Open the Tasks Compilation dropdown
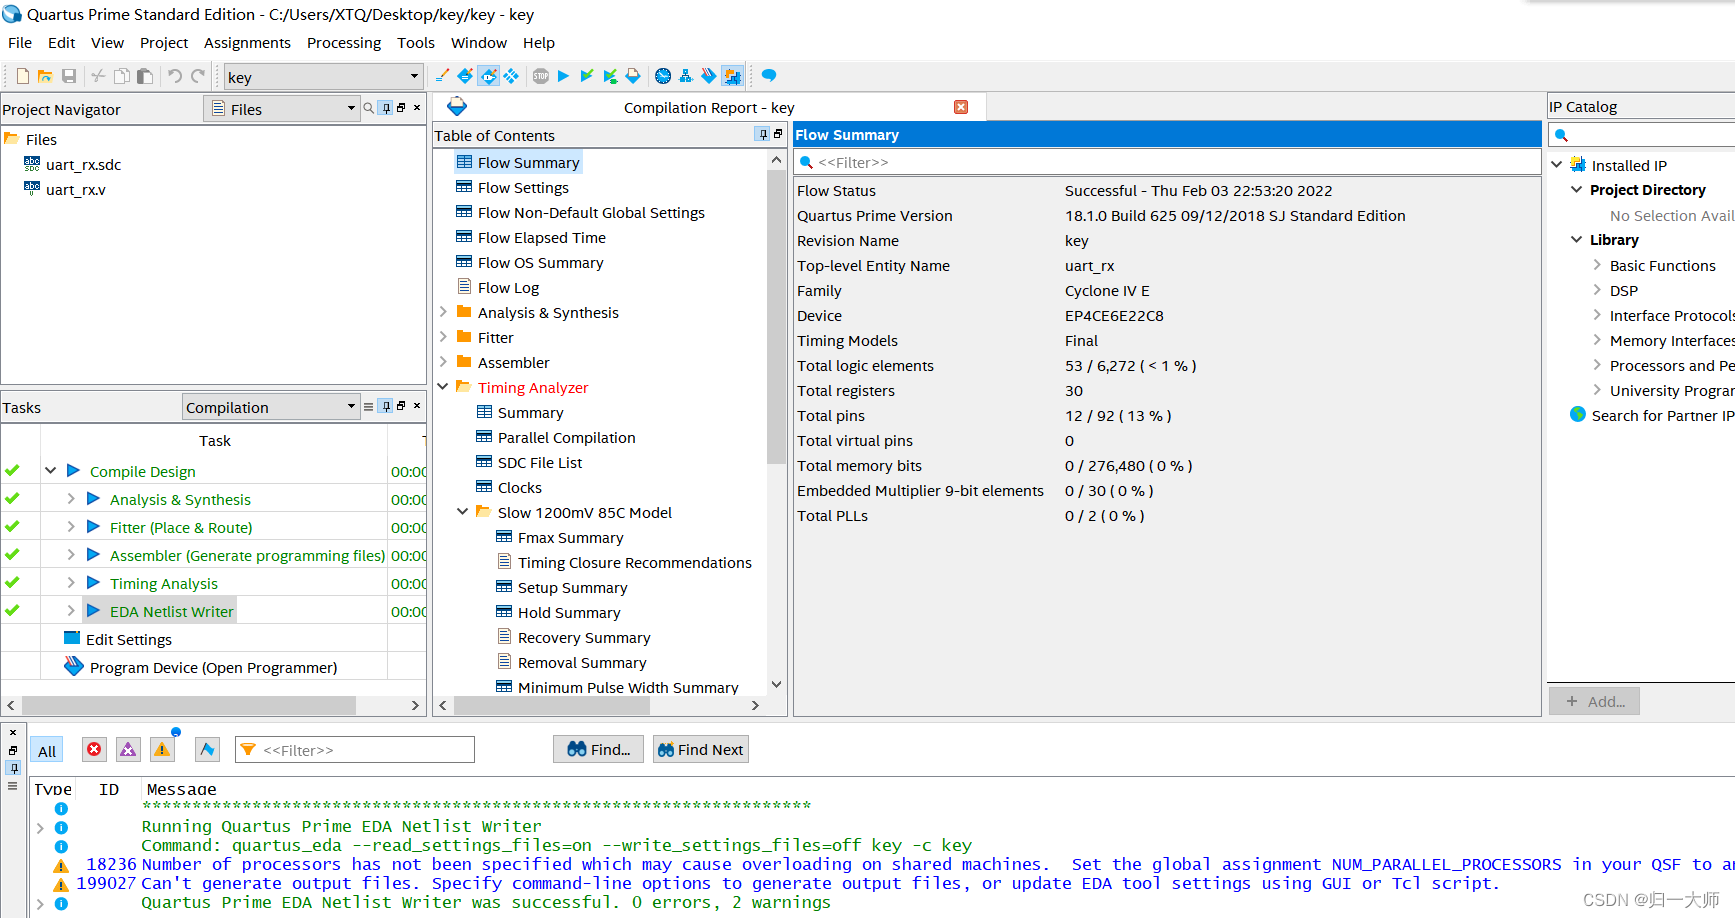This screenshot has width=1735, height=918. point(271,407)
